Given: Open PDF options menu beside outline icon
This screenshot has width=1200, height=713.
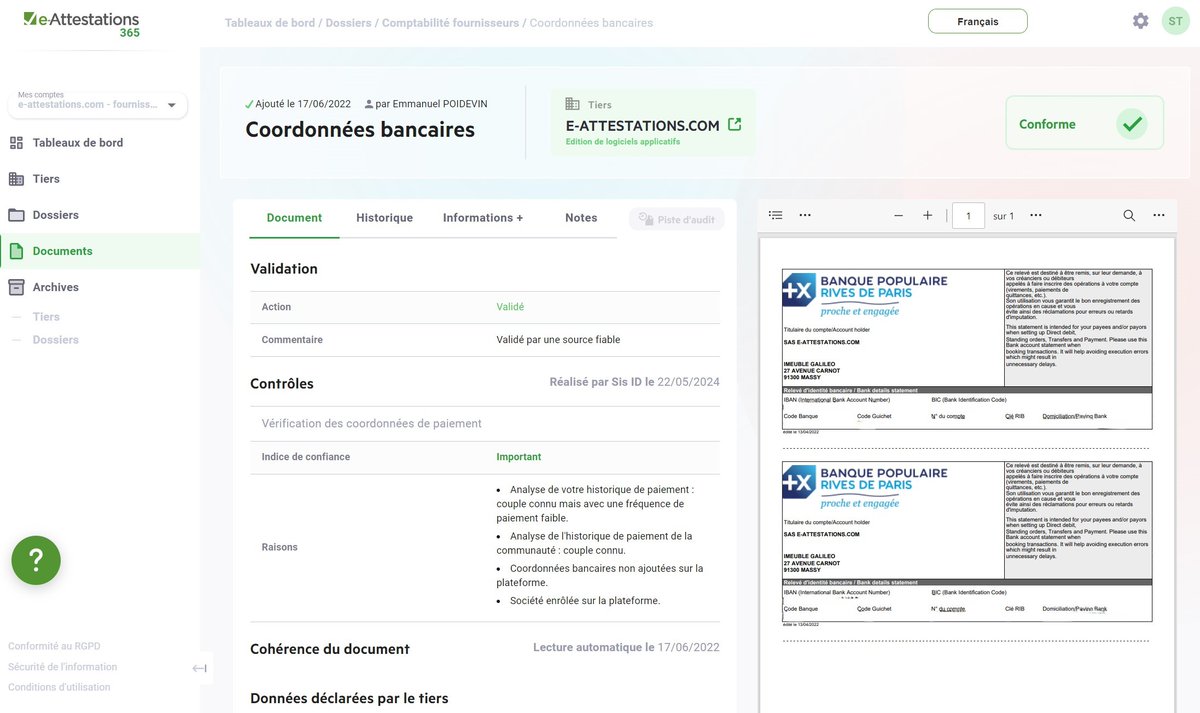Looking at the screenshot, I should coord(805,215).
